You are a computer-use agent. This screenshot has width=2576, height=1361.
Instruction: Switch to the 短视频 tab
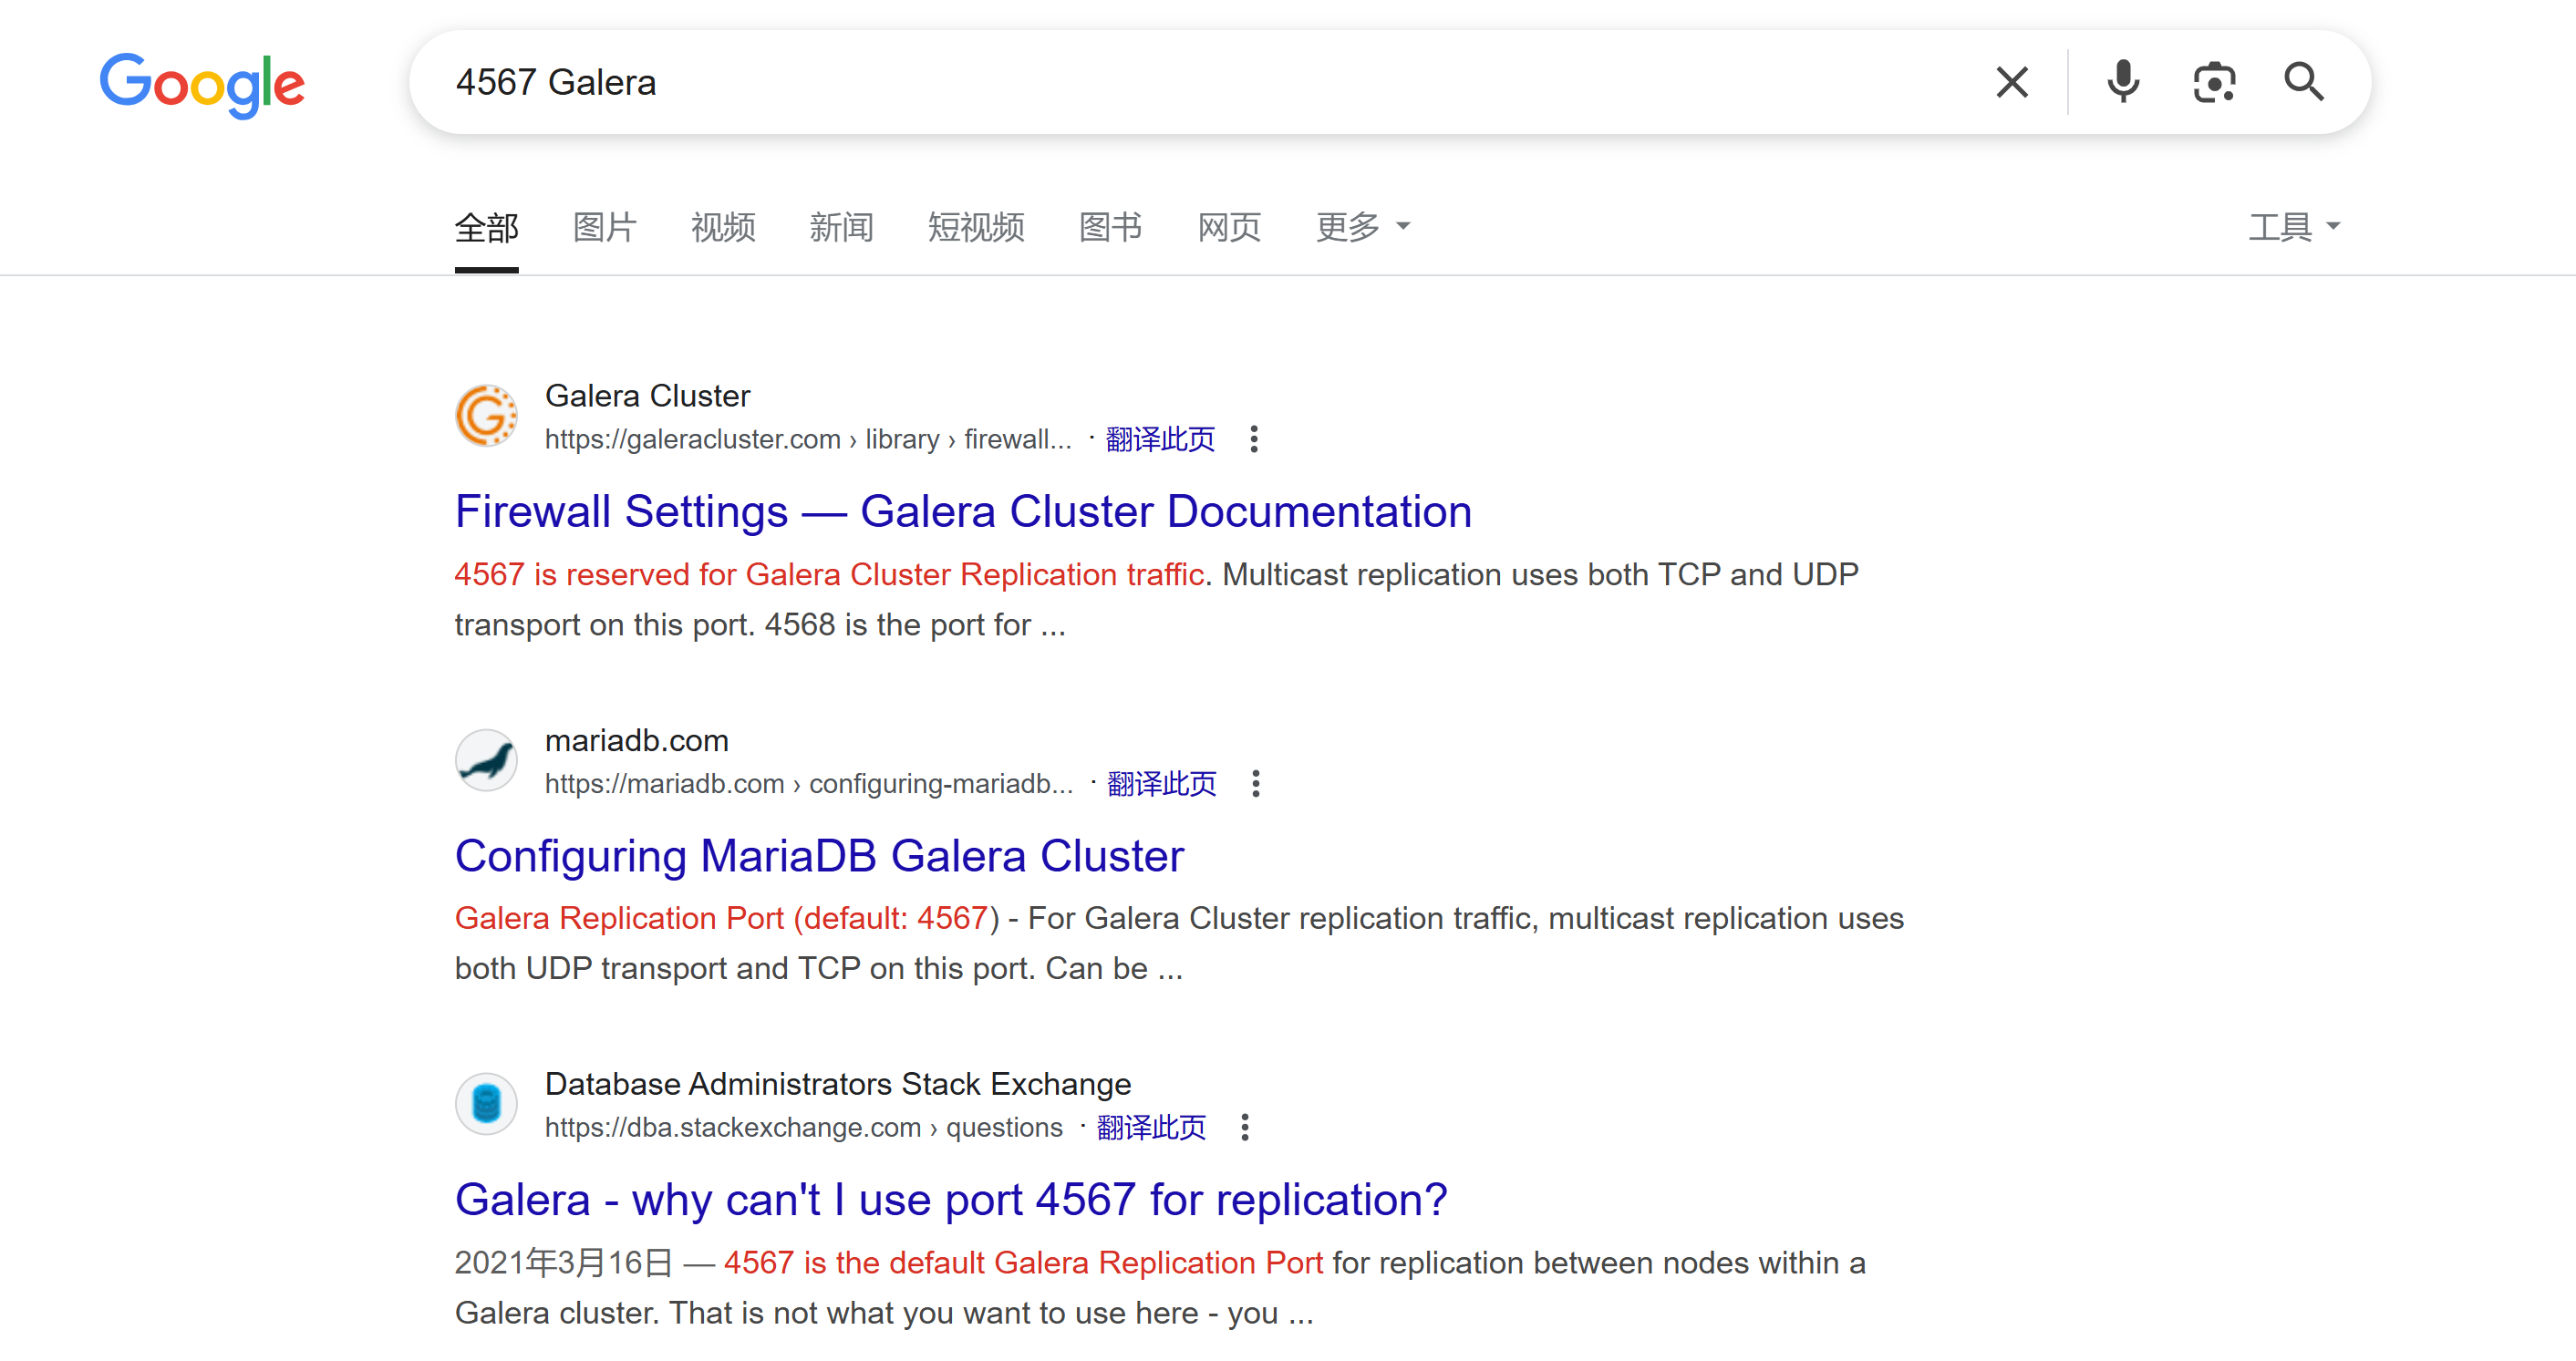tap(976, 228)
